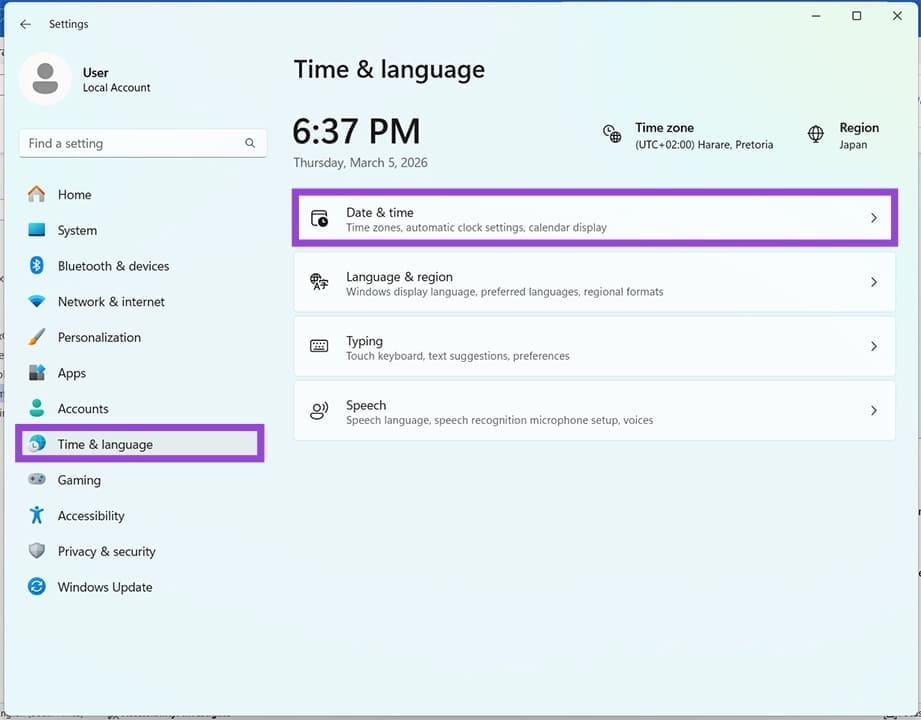The image size is (921, 720).
Task: Click the Find a setting search box
Action: pos(140,143)
